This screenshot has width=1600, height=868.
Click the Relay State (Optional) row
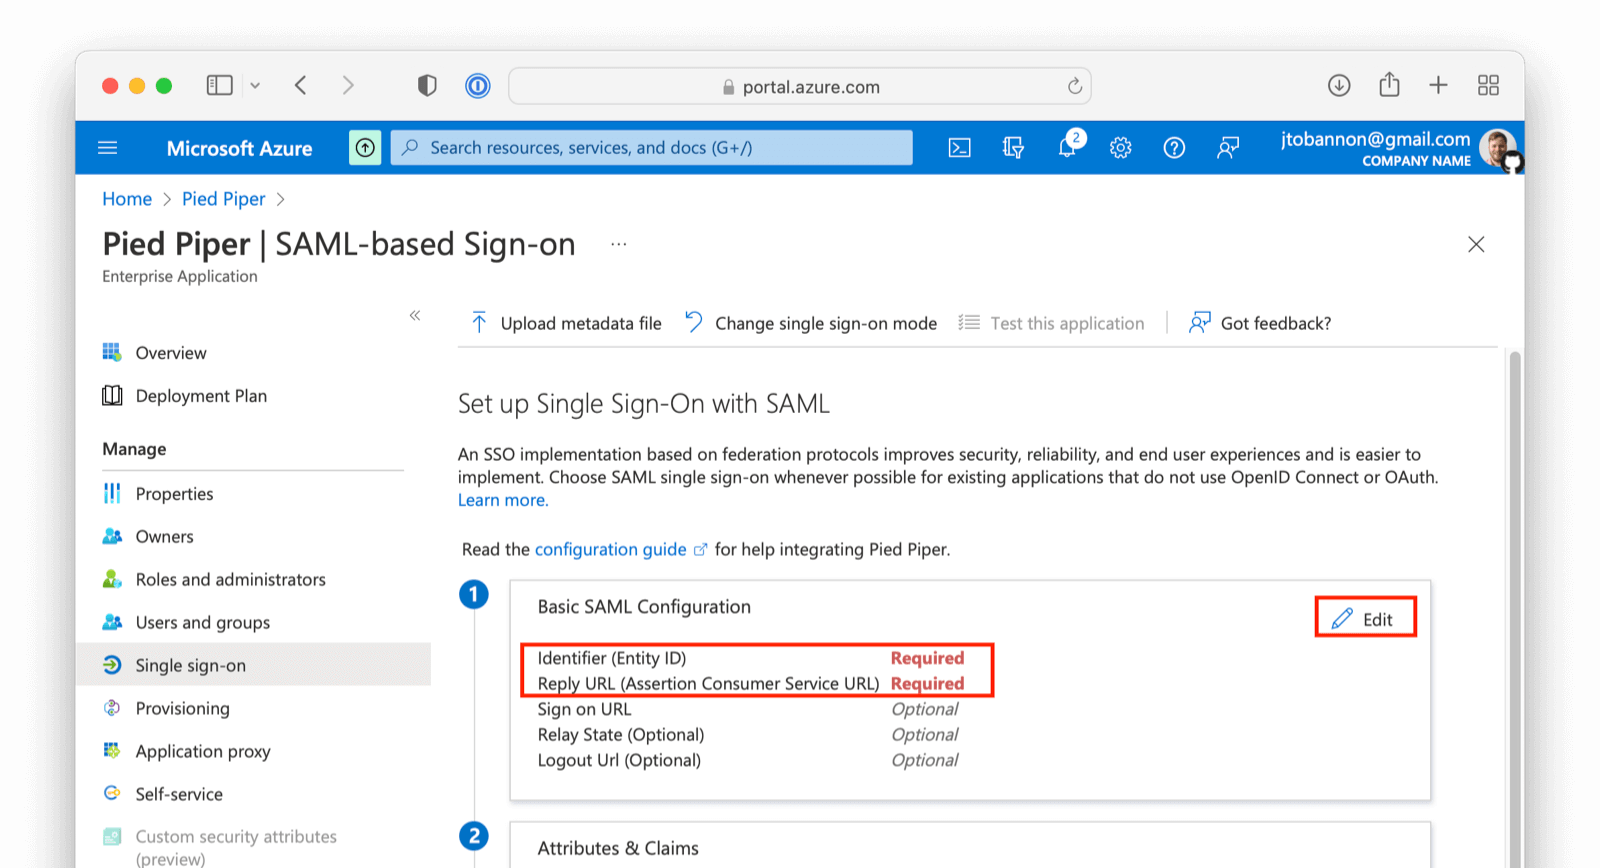748,735
